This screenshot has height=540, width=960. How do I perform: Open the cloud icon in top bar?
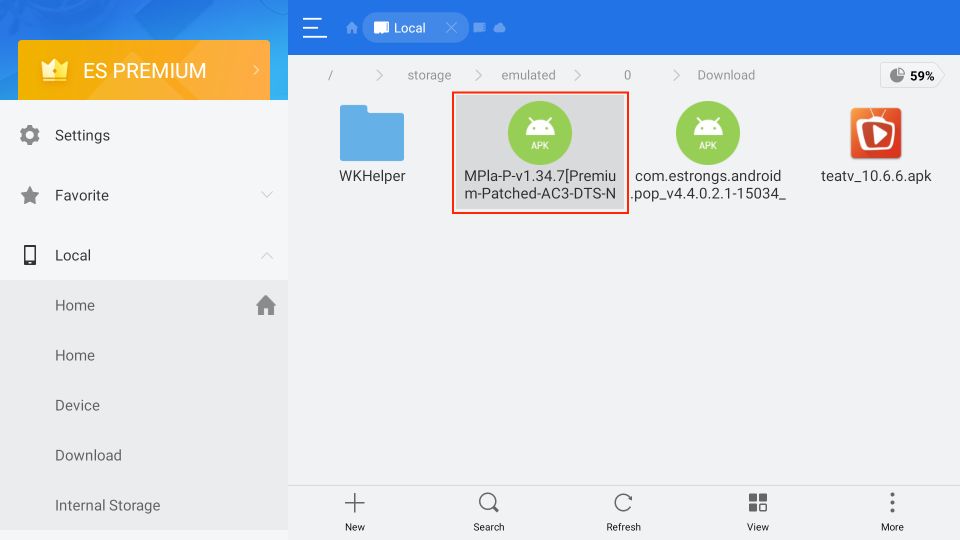[500, 28]
